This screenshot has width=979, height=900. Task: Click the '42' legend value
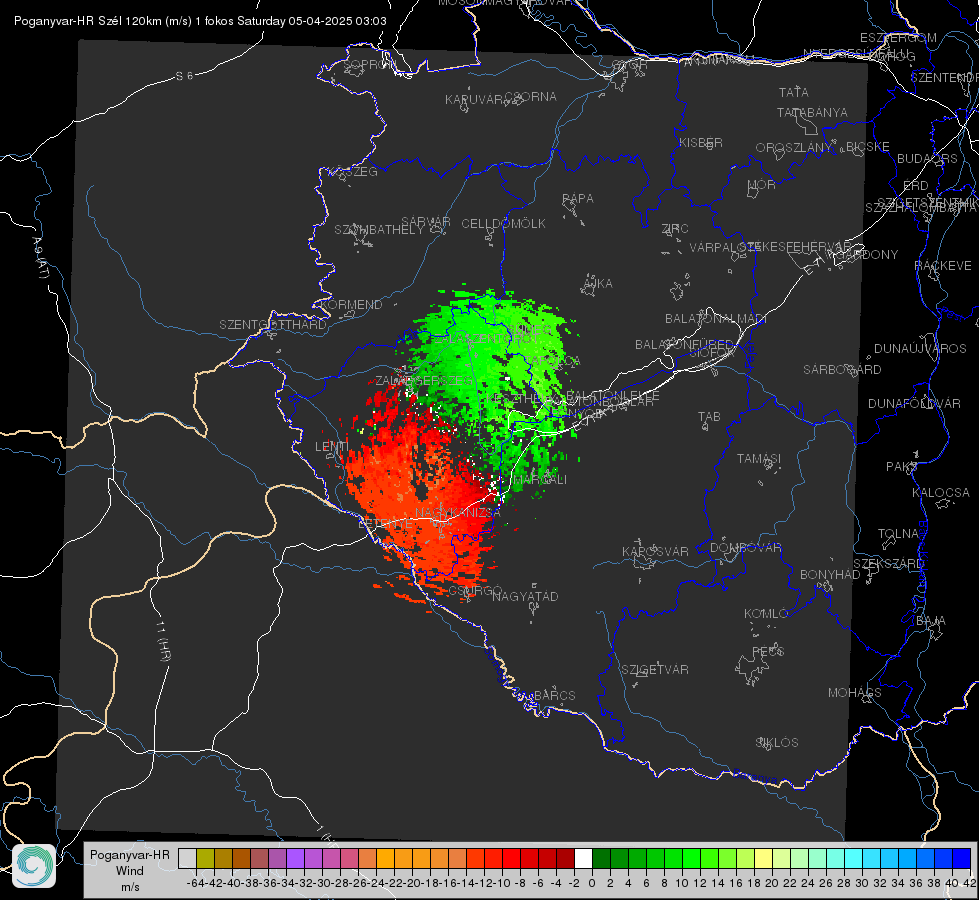click(x=970, y=883)
